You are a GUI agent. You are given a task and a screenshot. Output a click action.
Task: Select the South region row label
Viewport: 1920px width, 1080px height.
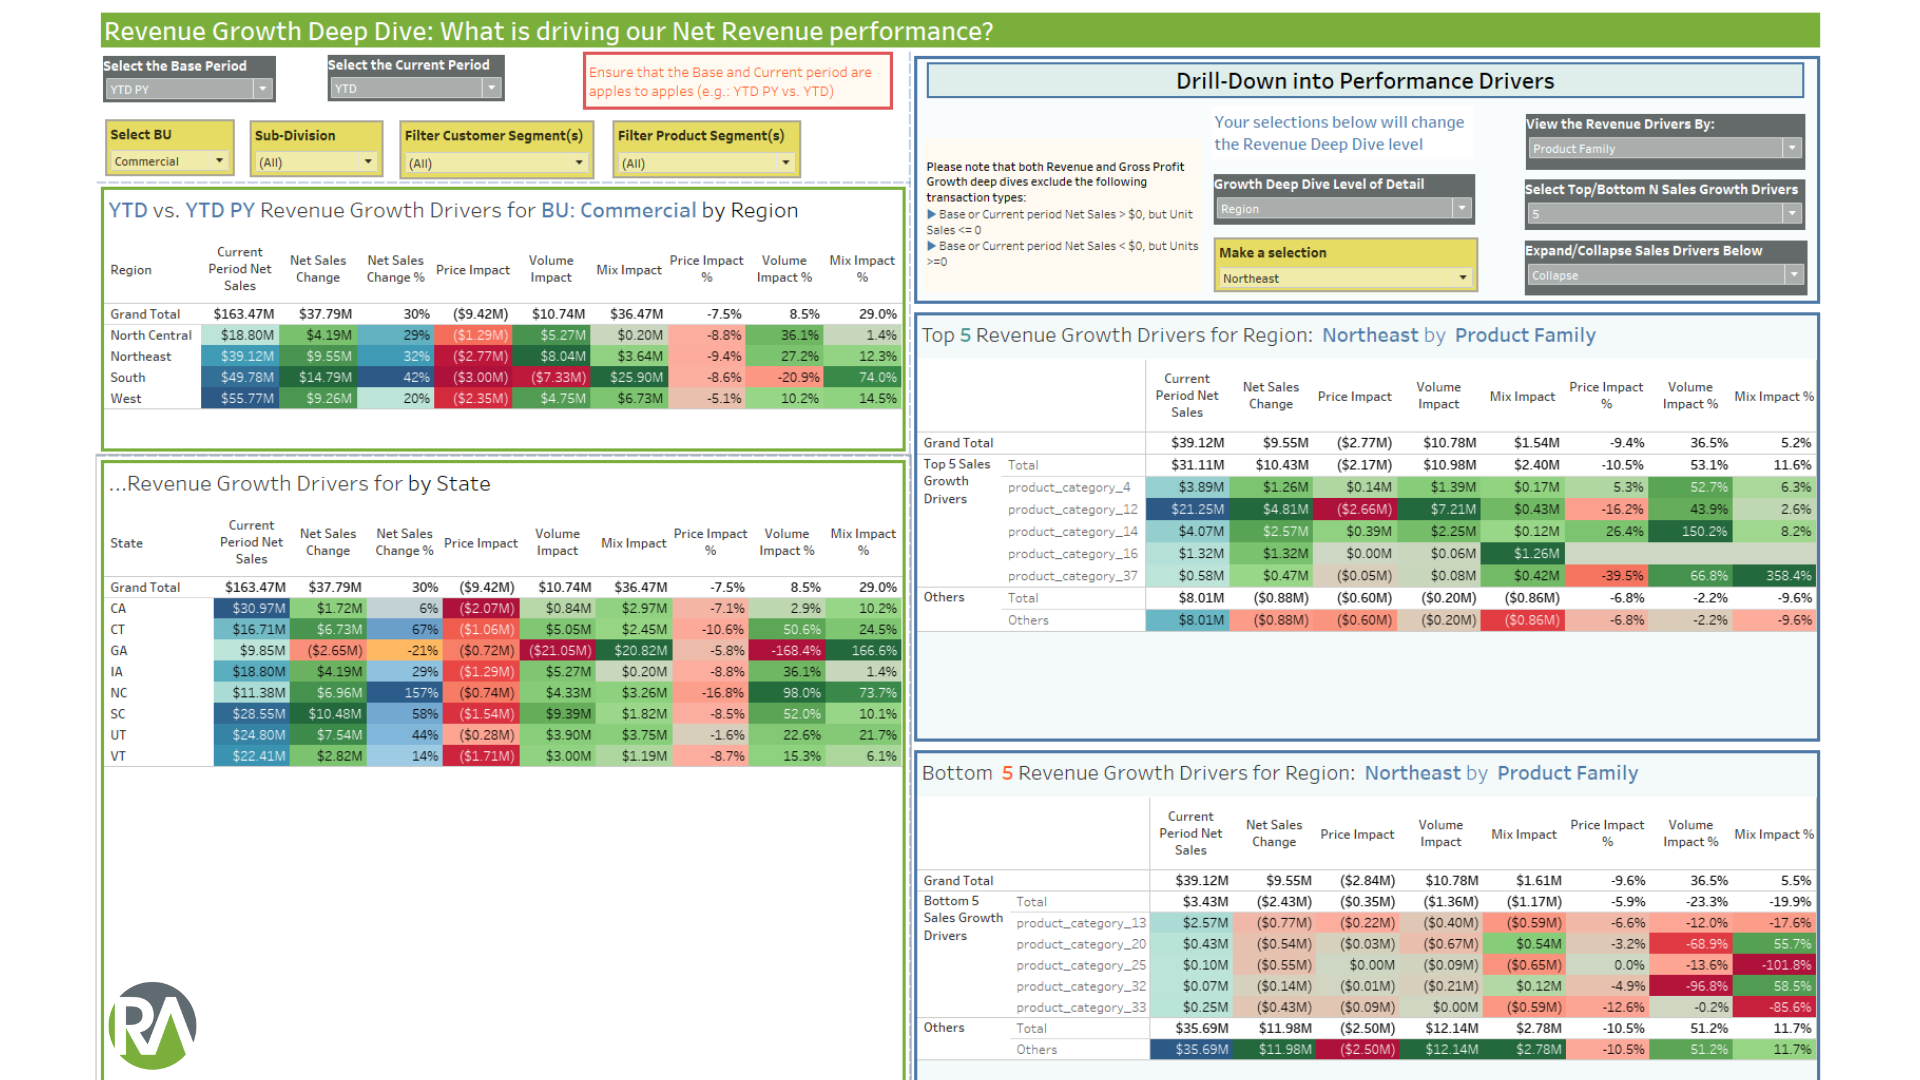(x=128, y=377)
